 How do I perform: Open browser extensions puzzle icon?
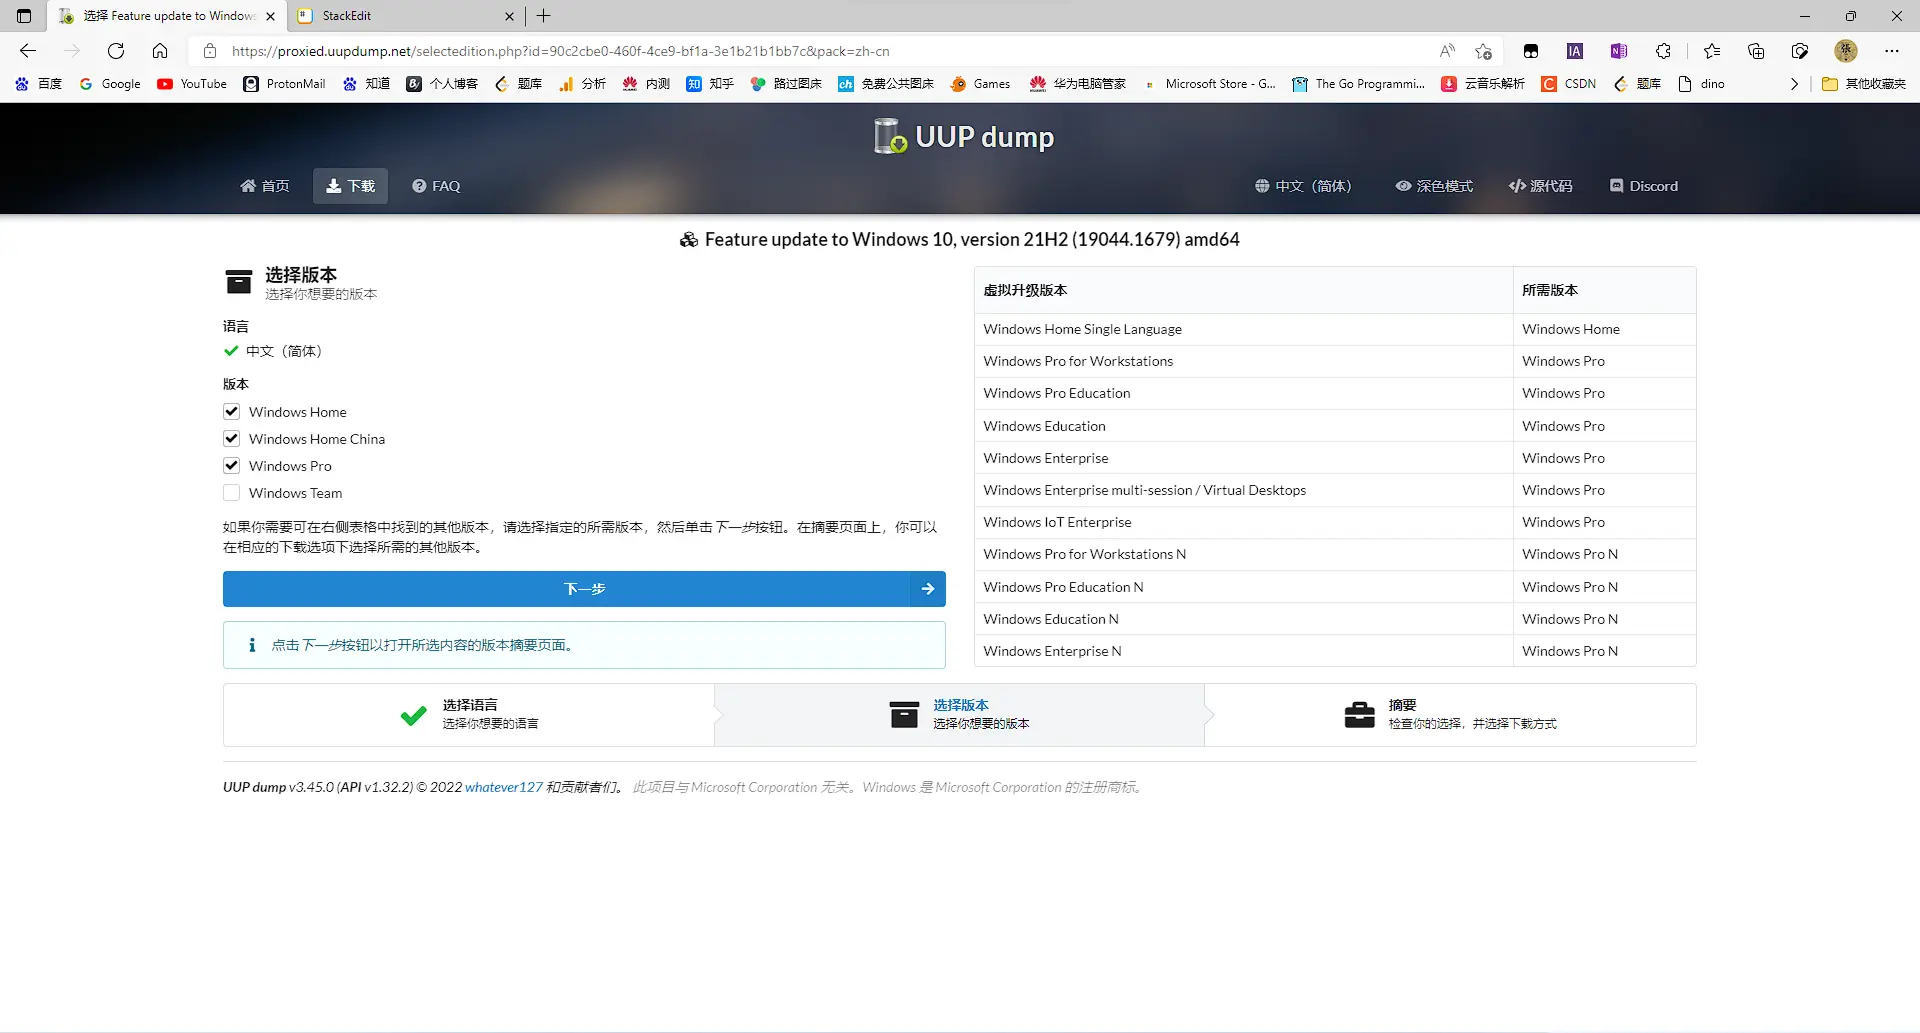click(1663, 51)
